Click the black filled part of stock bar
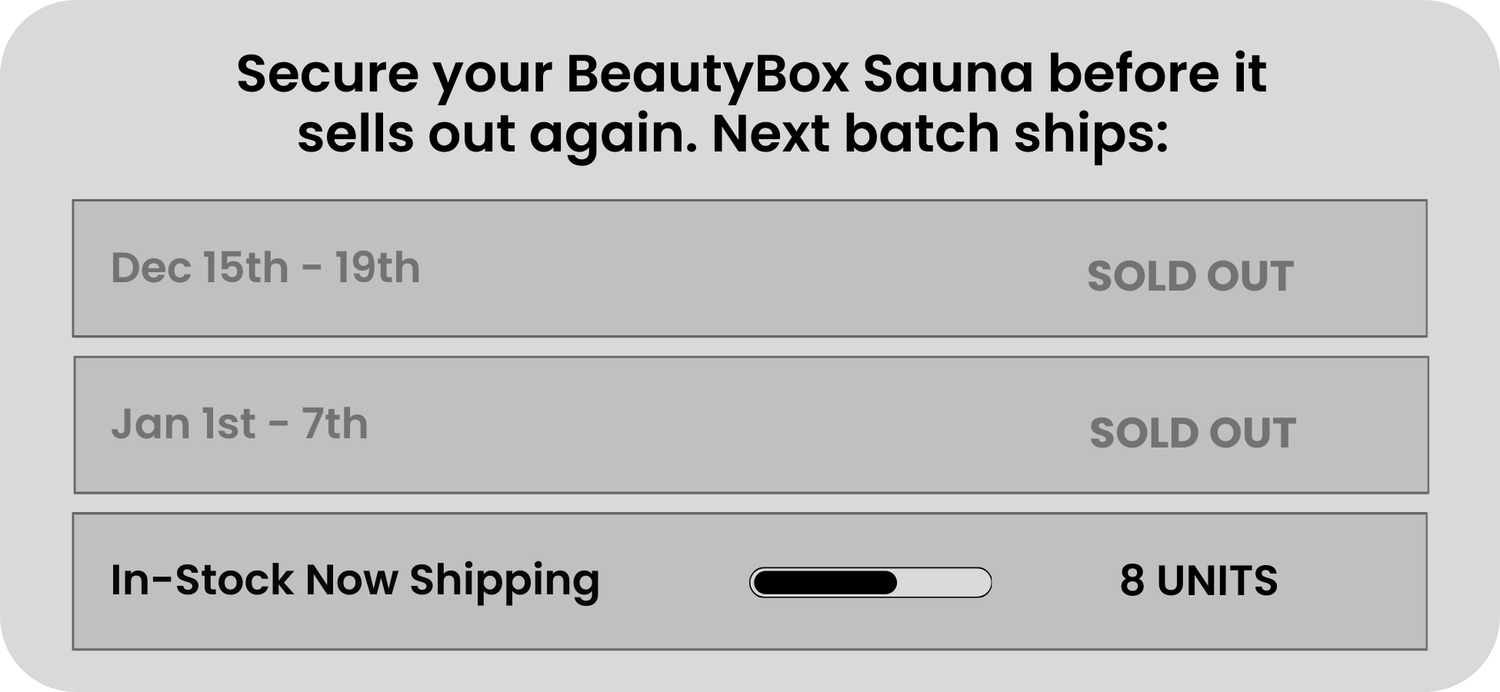This screenshot has height=692, width=1500. [x=824, y=582]
